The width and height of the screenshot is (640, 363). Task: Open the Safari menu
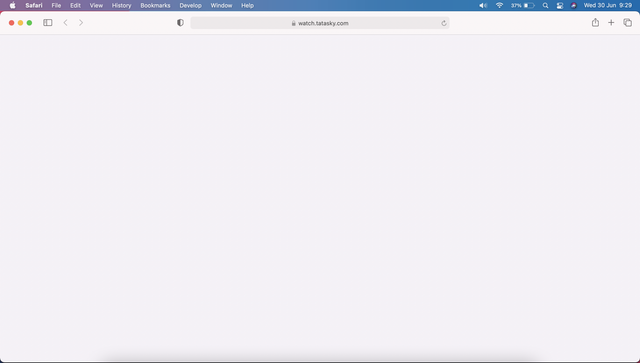34,5
